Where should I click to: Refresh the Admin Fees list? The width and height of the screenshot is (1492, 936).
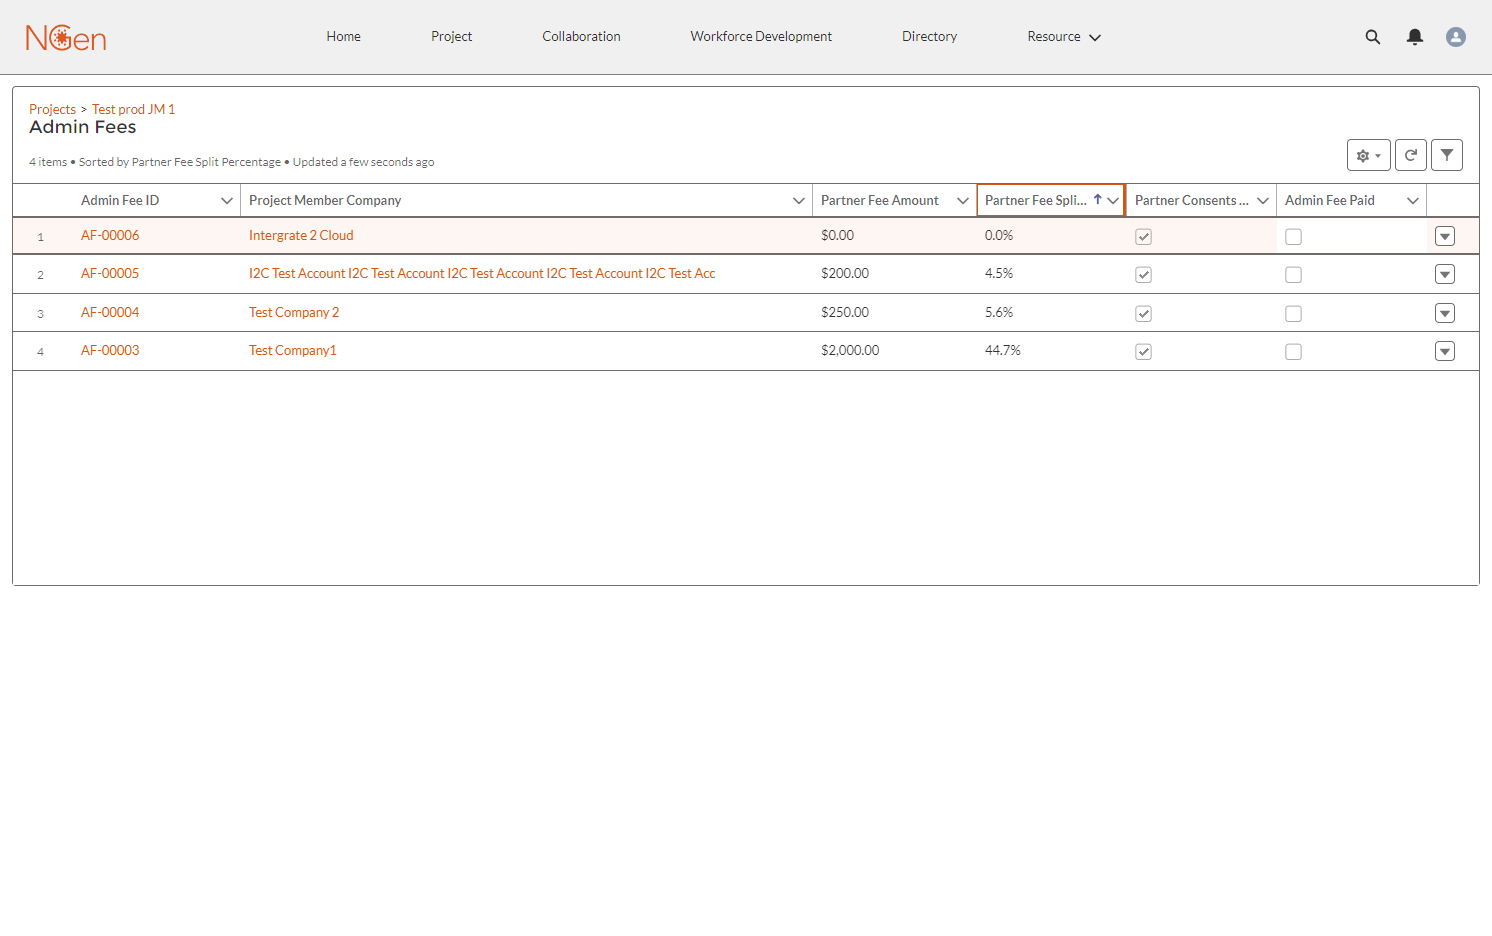point(1411,155)
